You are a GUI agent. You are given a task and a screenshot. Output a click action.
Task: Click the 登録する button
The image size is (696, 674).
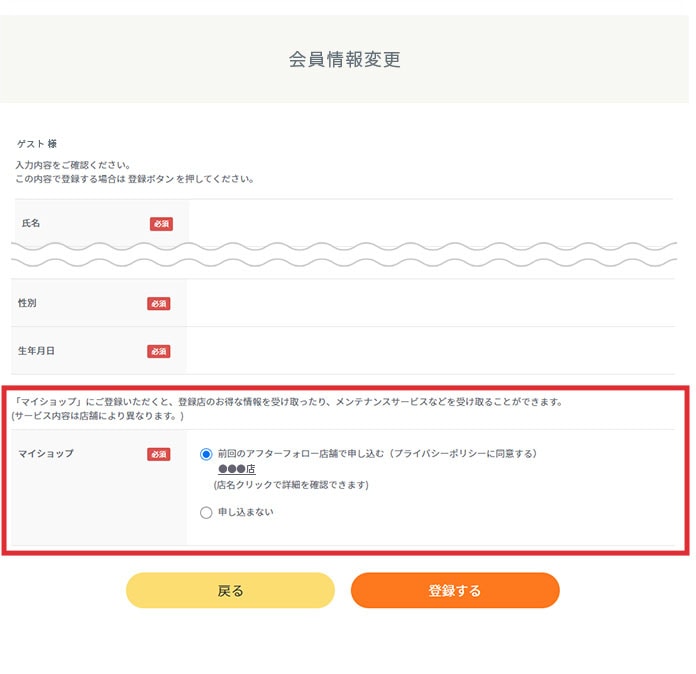(x=455, y=590)
